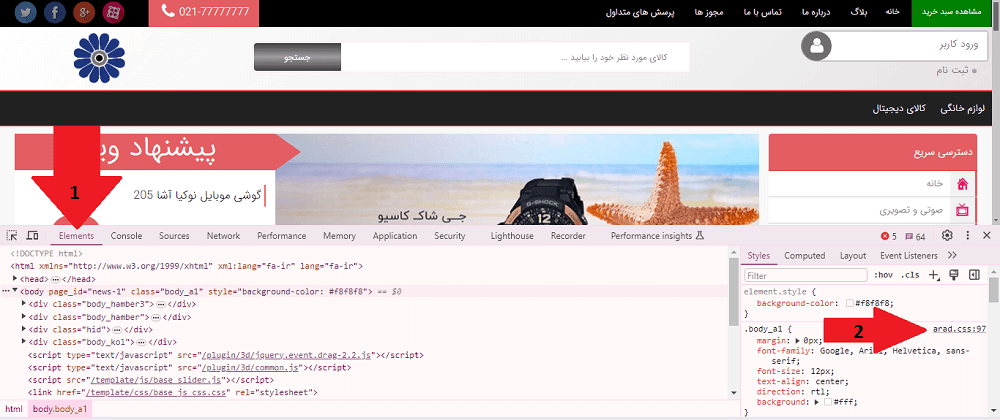Image resolution: width=1000 pixels, height=420 pixels.
Task: Click the #fff background color swatch
Action: (828, 402)
